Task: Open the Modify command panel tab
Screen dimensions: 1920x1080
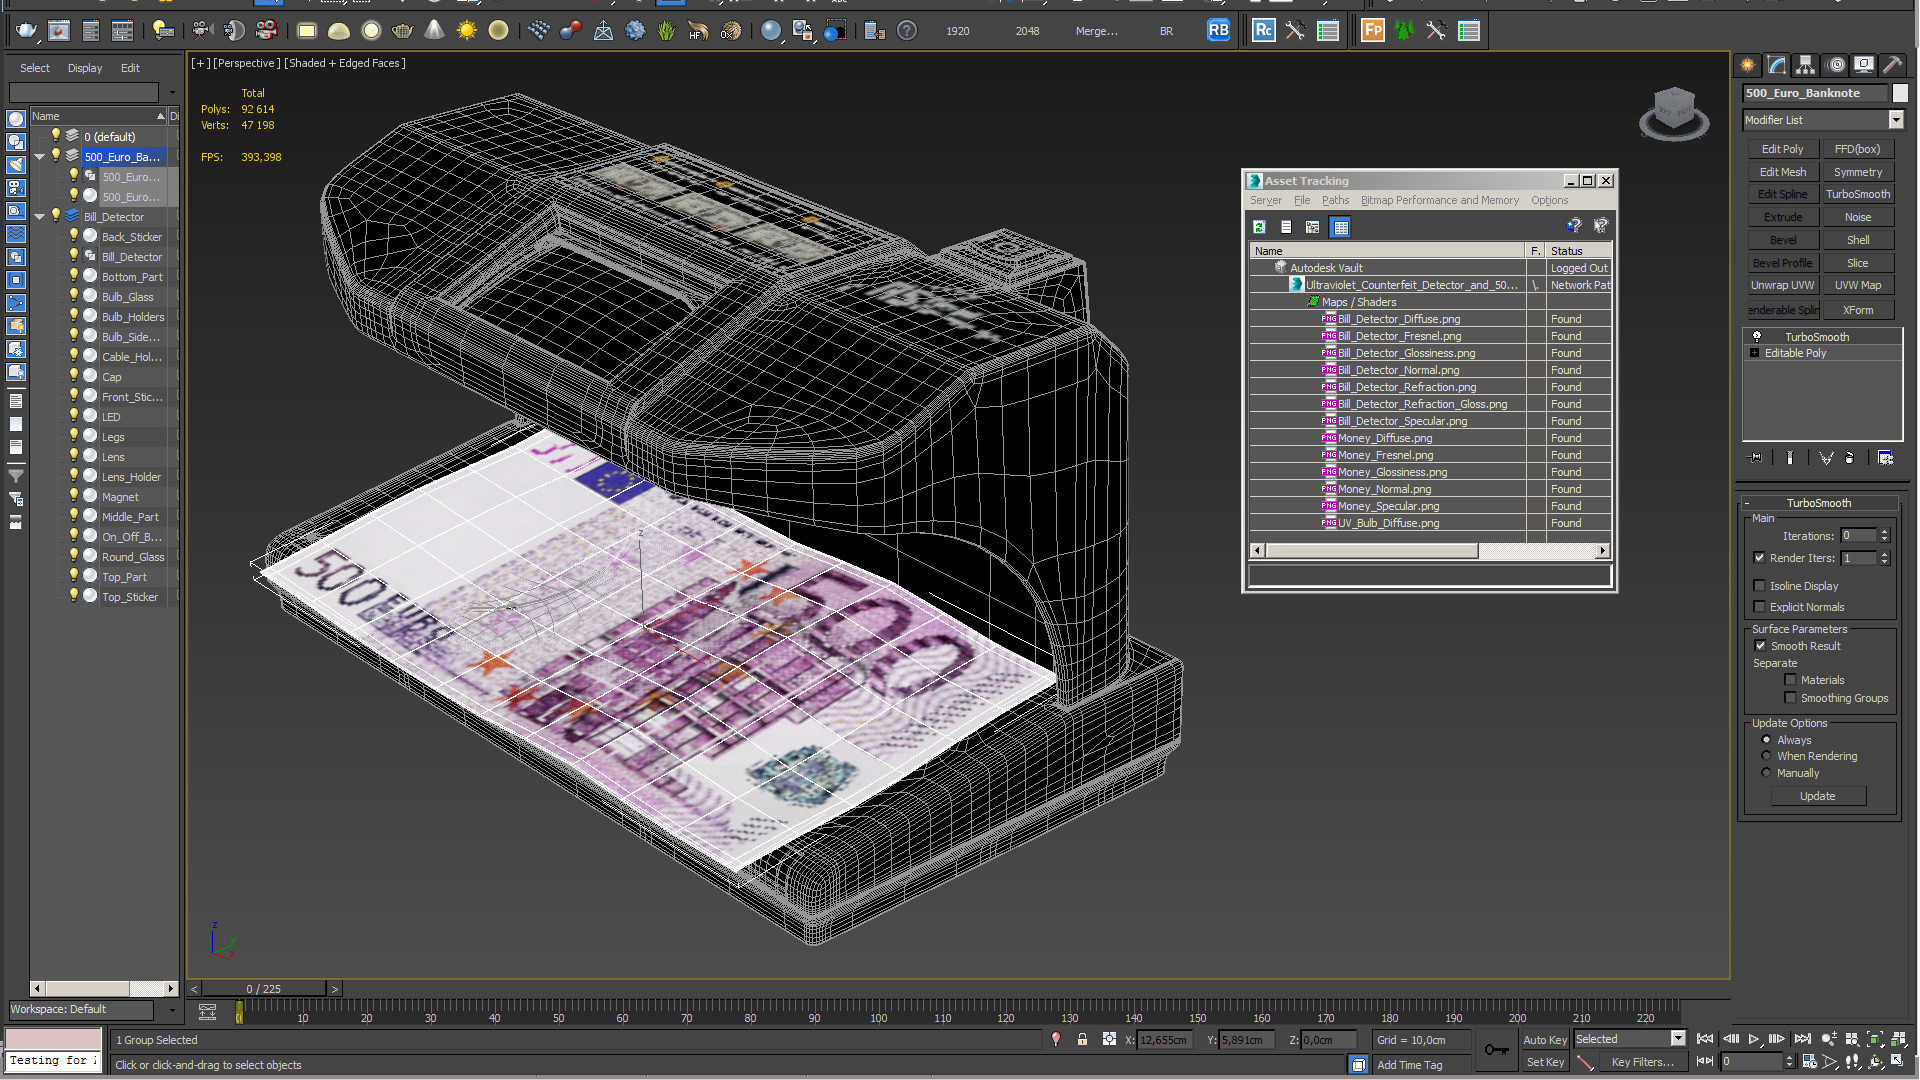Action: (x=1777, y=65)
